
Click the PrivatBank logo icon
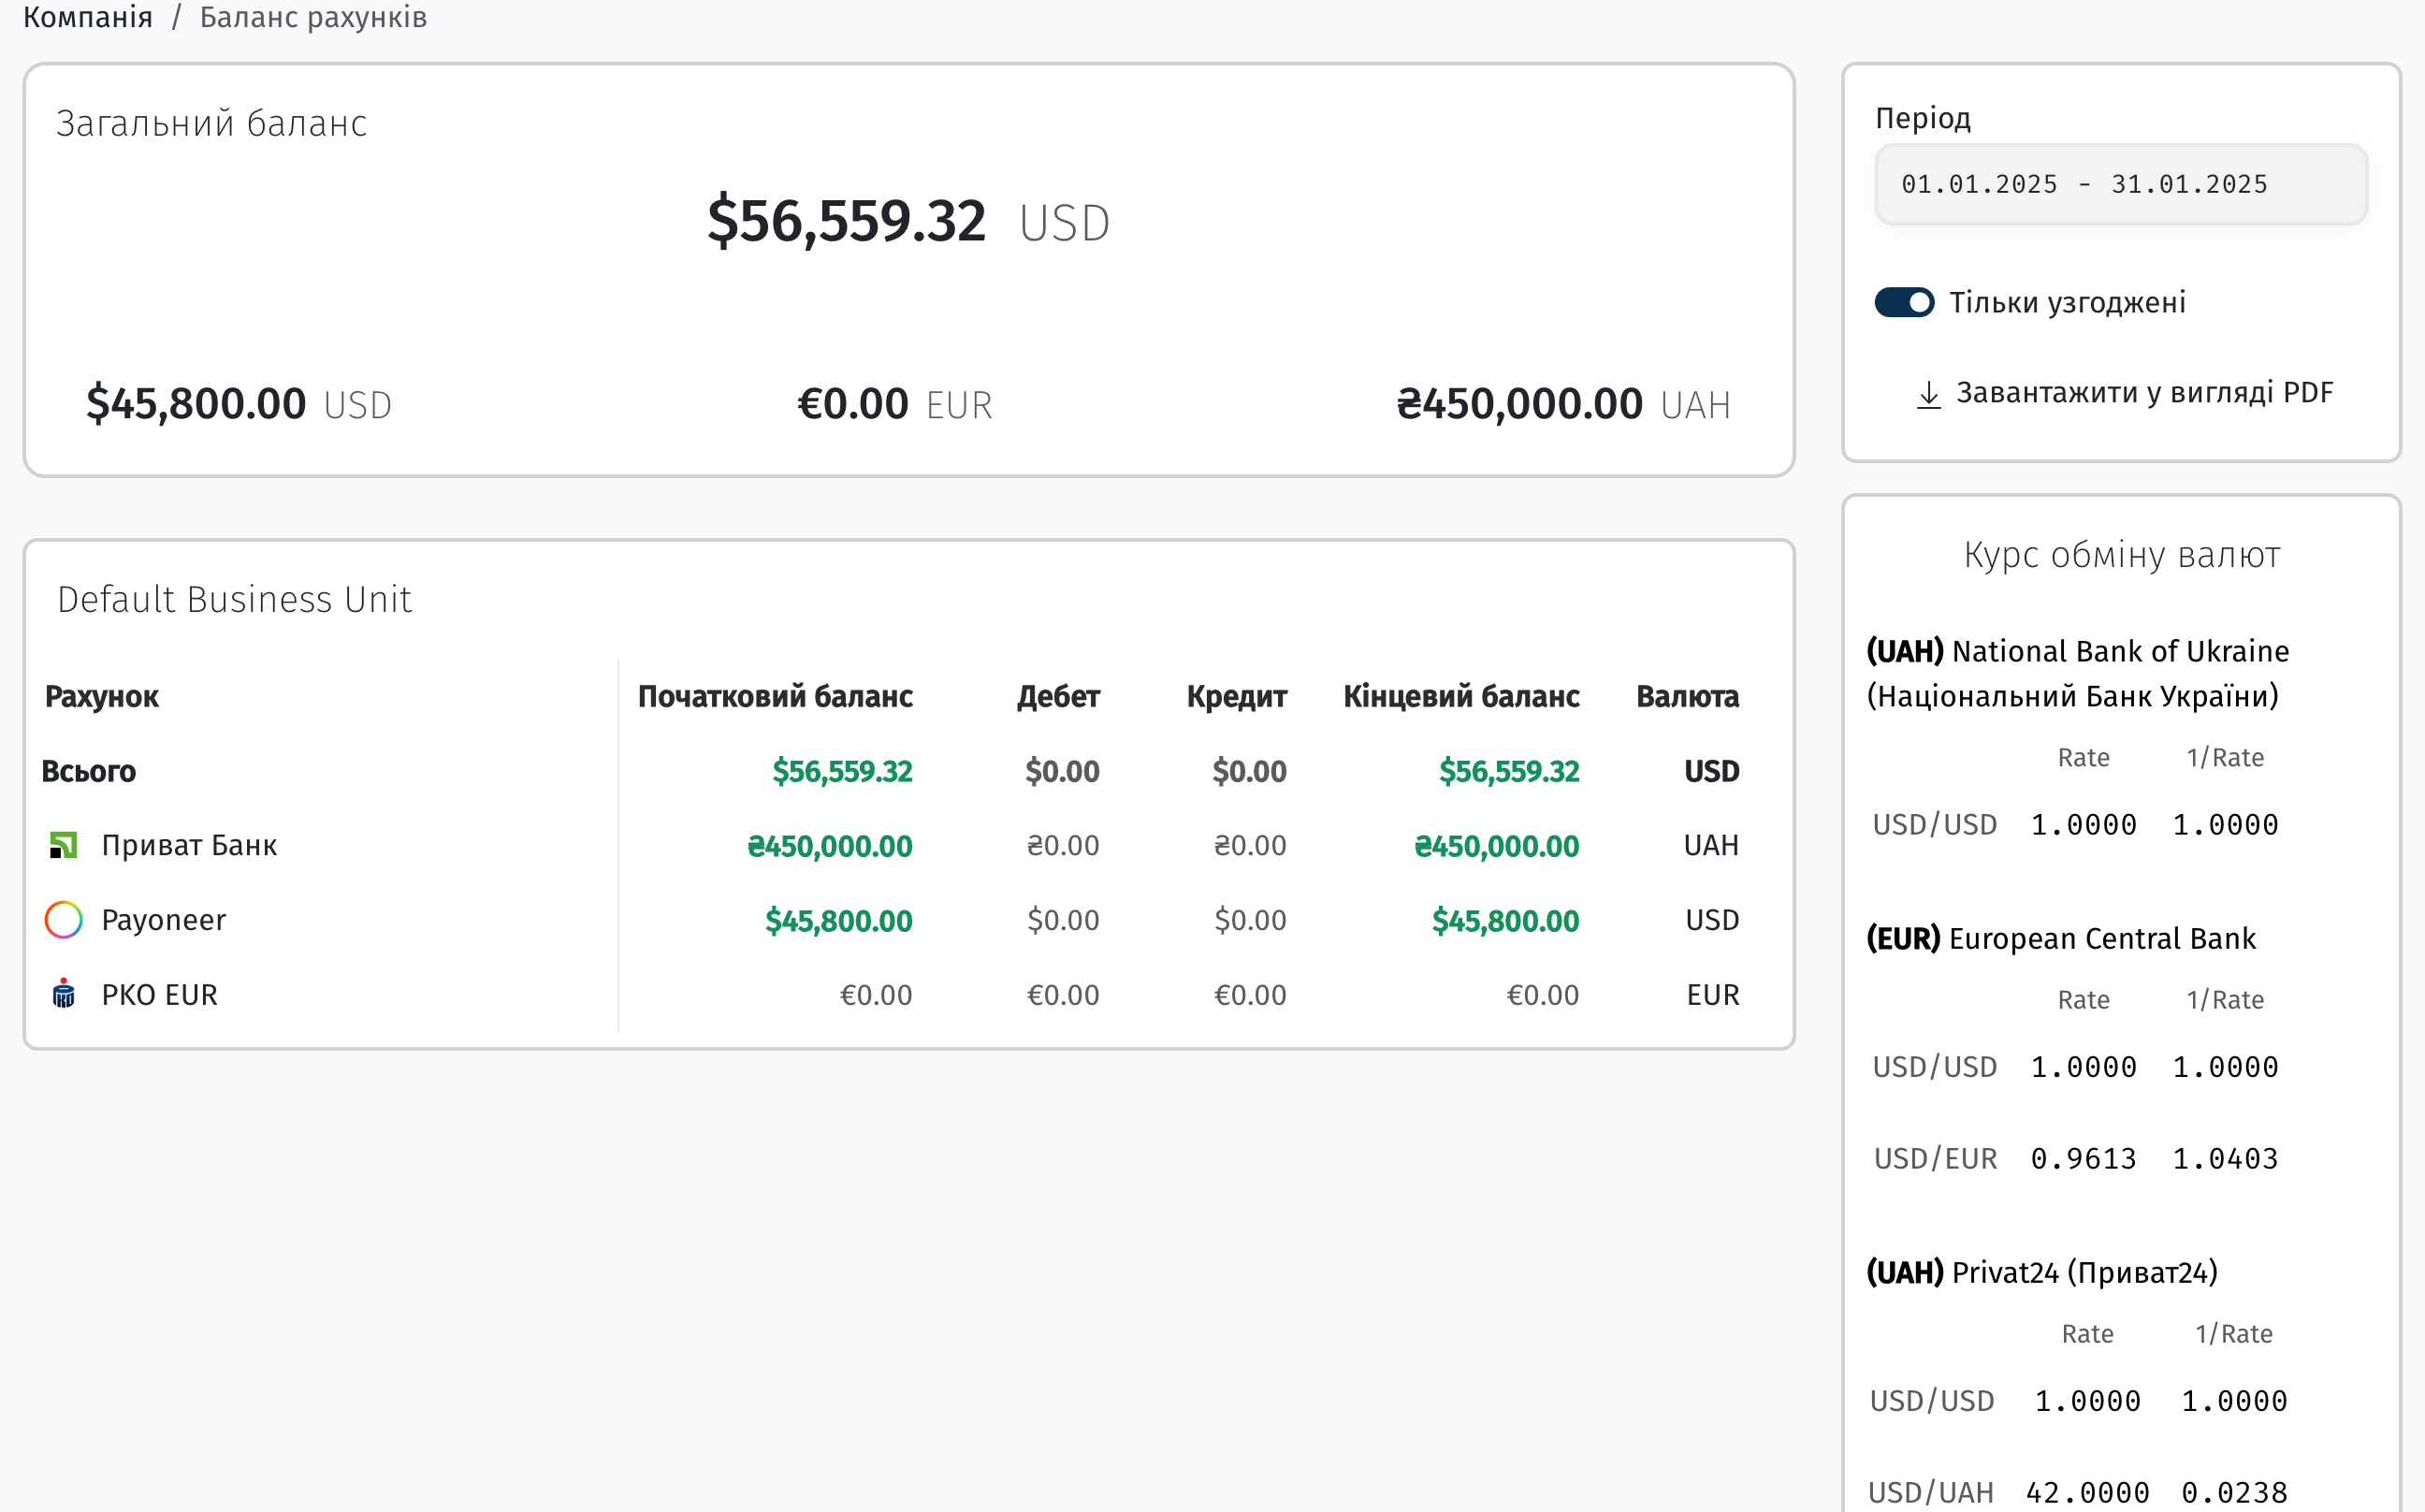[63, 845]
